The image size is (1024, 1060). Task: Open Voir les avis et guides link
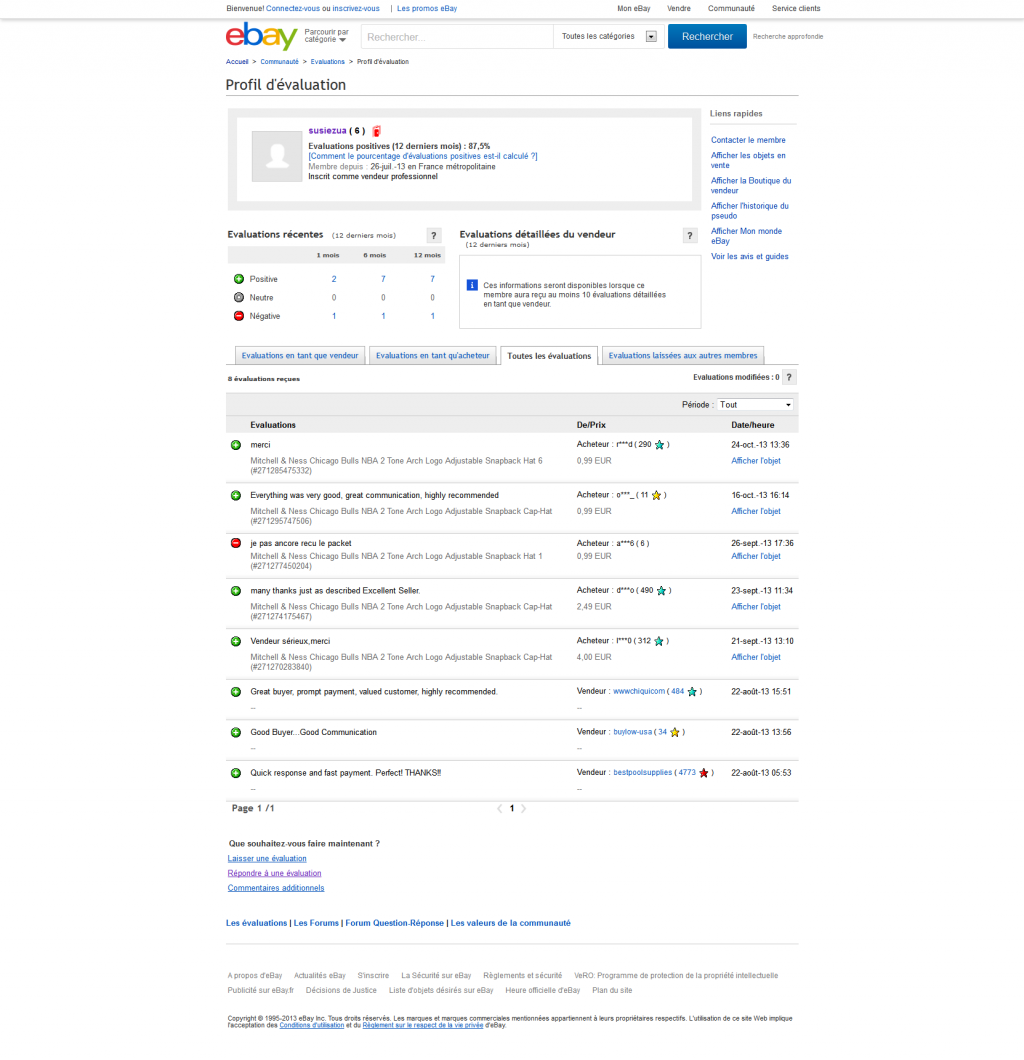coord(750,256)
